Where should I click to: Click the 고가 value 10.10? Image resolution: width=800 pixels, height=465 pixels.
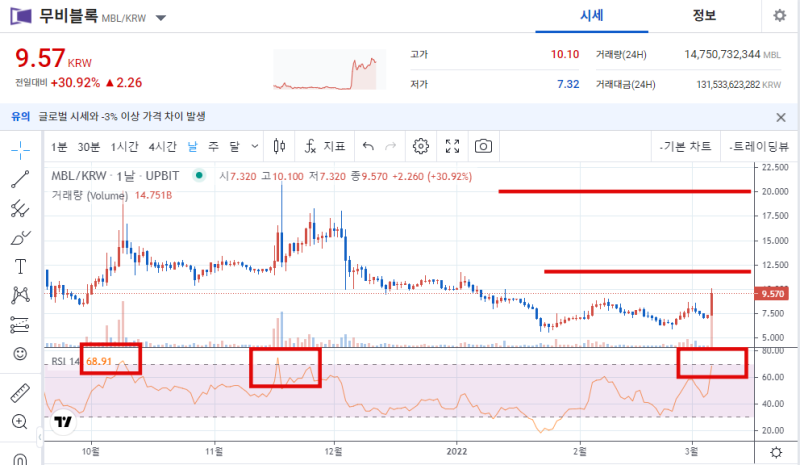point(565,54)
